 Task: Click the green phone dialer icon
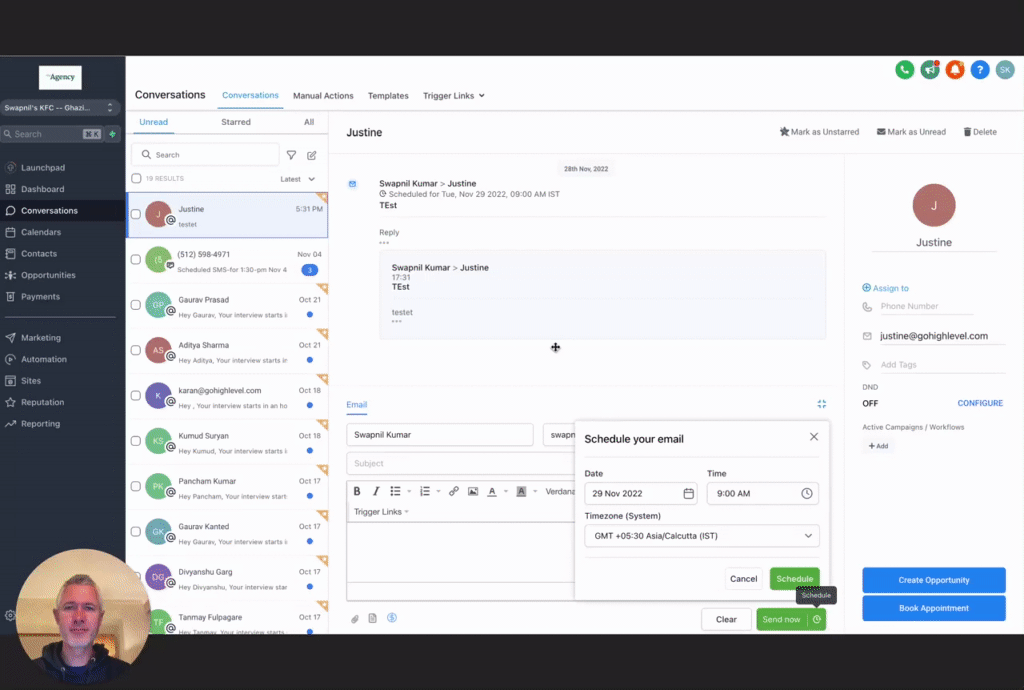coord(904,70)
